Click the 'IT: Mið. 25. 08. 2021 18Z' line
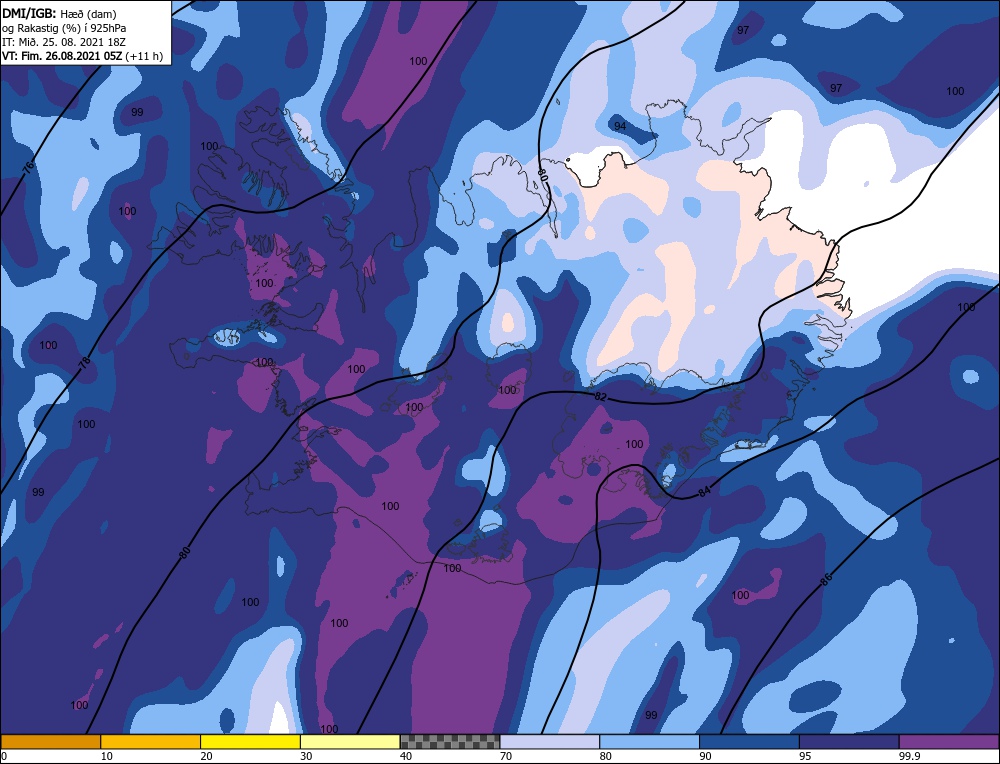The height and width of the screenshot is (764, 1000). click(64, 42)
